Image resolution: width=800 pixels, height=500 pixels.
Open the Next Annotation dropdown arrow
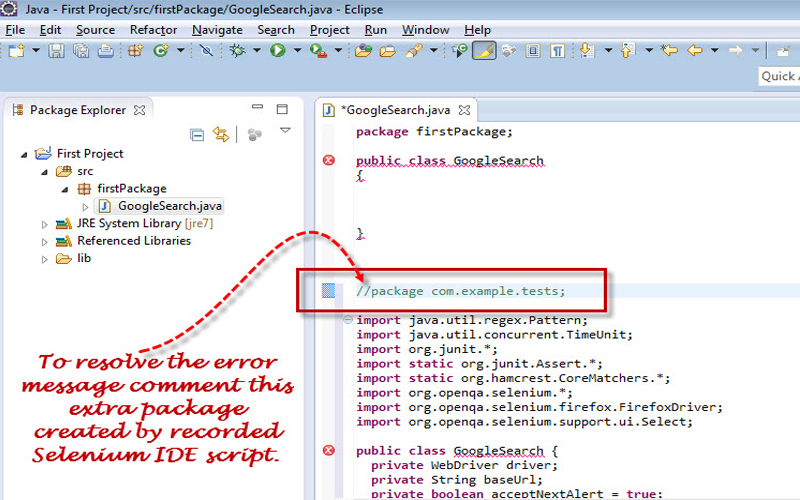[608, 50]
